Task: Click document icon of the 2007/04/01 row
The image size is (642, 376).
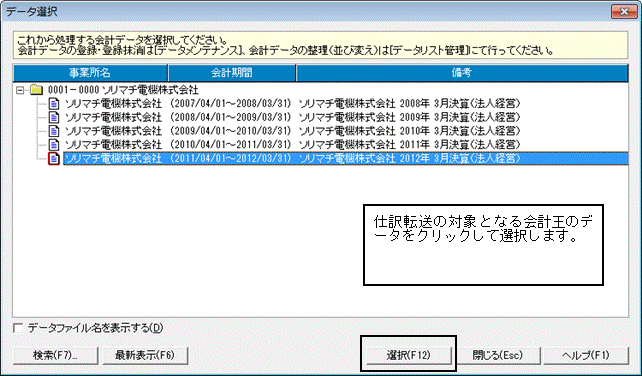Action: click(x=54, y=104)
